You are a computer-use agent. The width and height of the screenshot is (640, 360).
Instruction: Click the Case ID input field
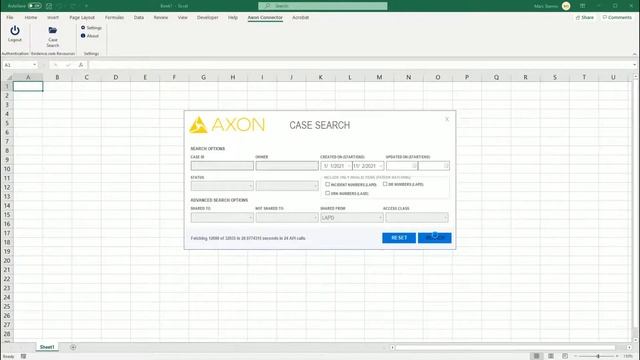coord(222,166)
